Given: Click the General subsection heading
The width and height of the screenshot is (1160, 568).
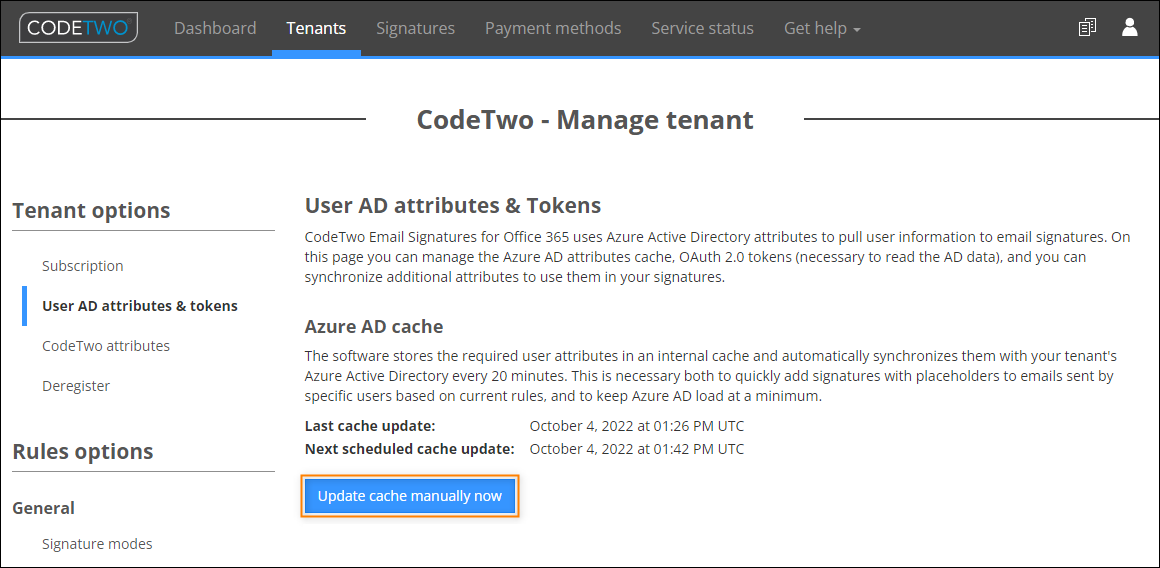Looking at the screenshot, I should pyautogui.click(x=44, y=508).
